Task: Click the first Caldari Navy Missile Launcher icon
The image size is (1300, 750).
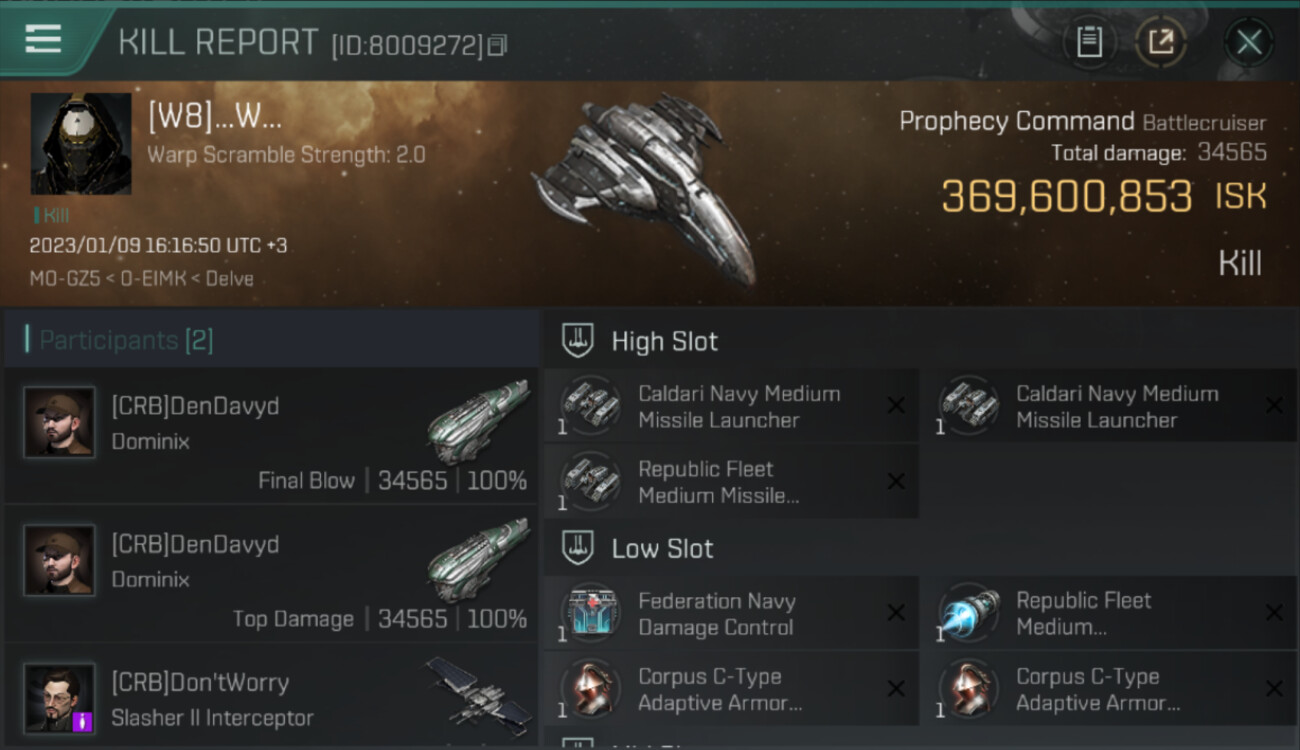Action: click(x=590, y=406)
